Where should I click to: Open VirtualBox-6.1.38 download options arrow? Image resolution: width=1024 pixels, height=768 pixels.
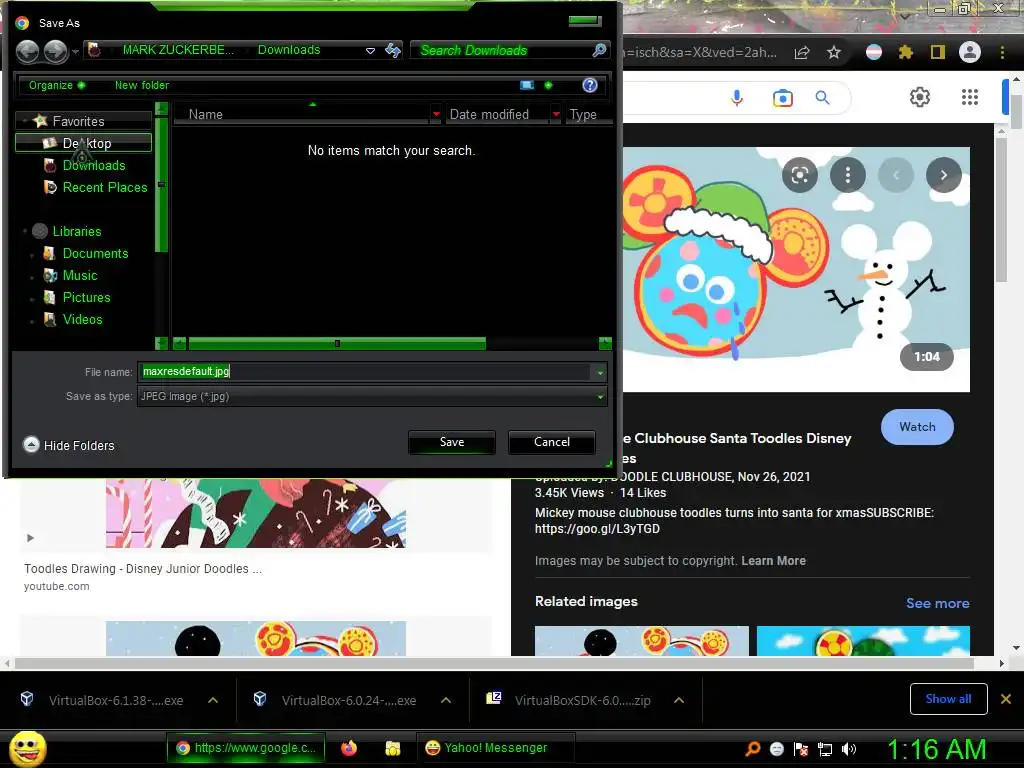click(x=213, y=700)
